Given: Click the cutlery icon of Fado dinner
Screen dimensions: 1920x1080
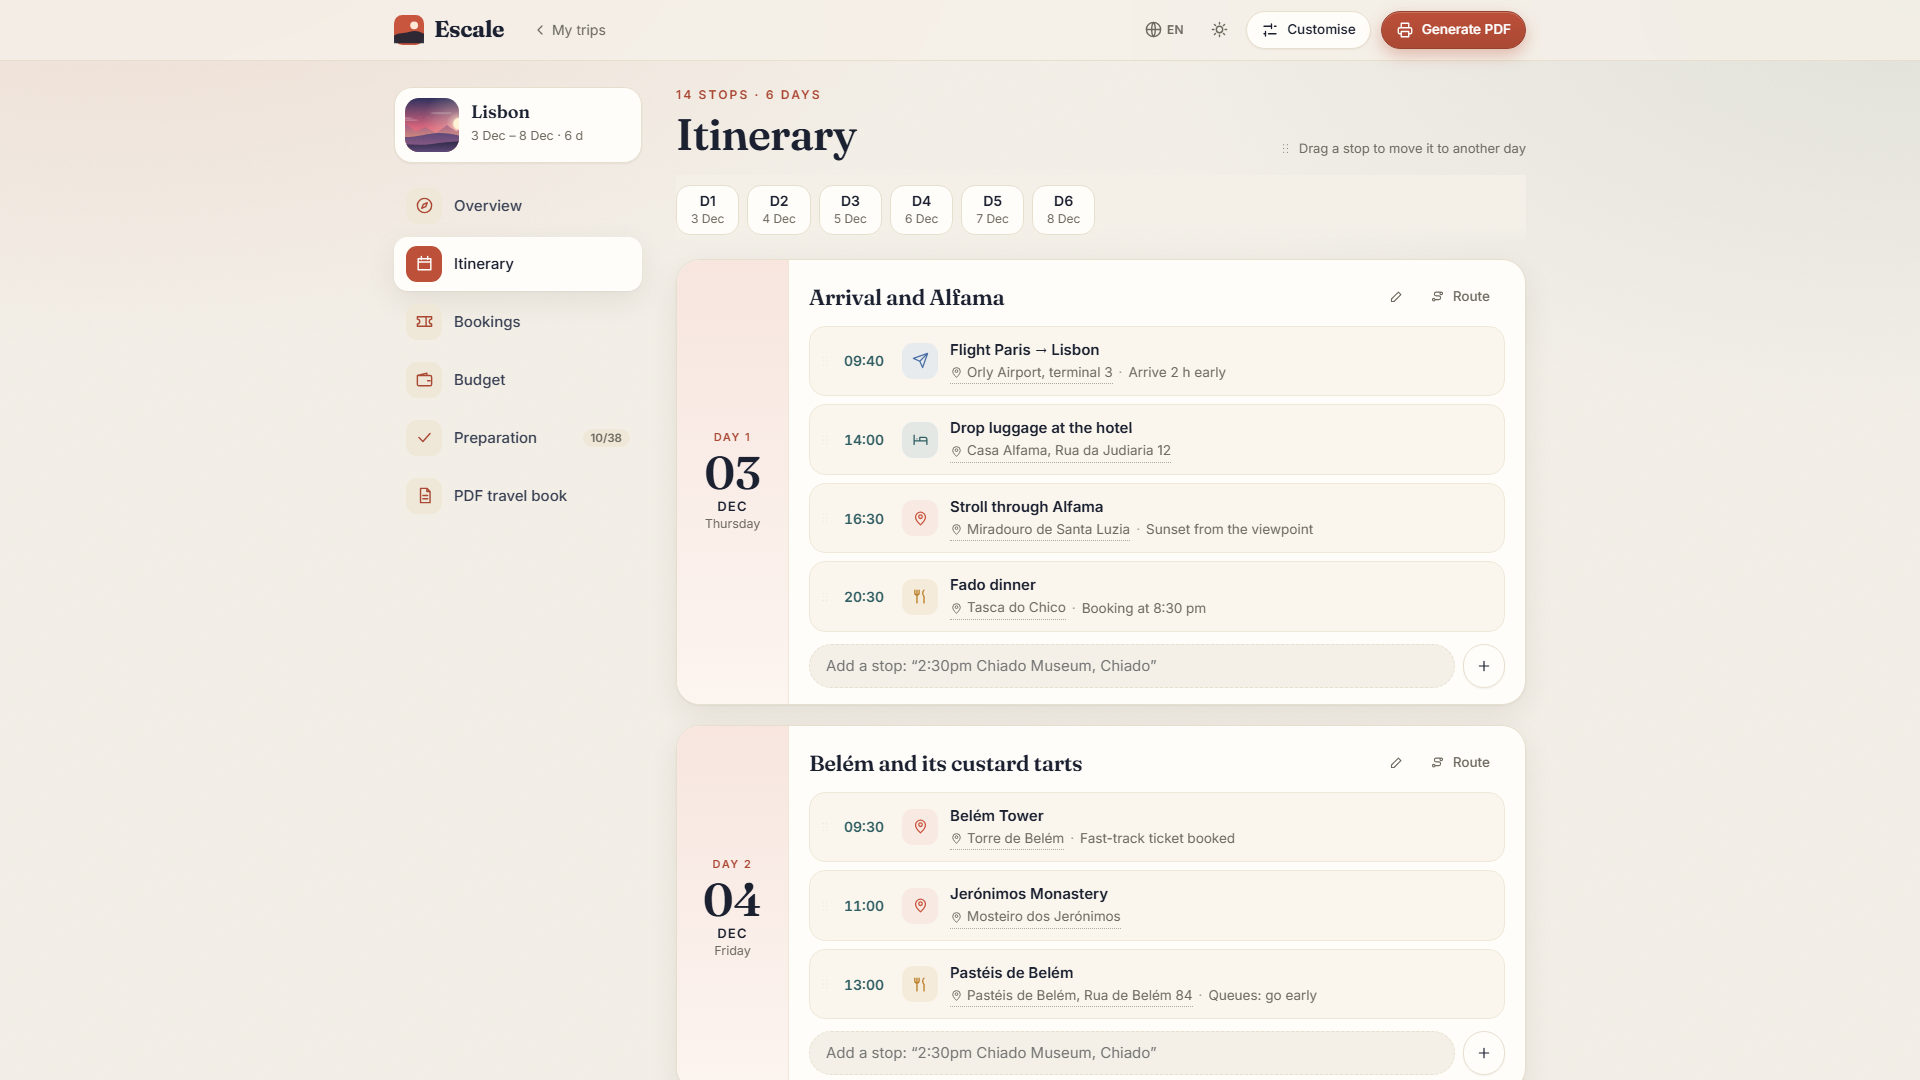Looking at the screenshot, I should click(x=920, y=597).
